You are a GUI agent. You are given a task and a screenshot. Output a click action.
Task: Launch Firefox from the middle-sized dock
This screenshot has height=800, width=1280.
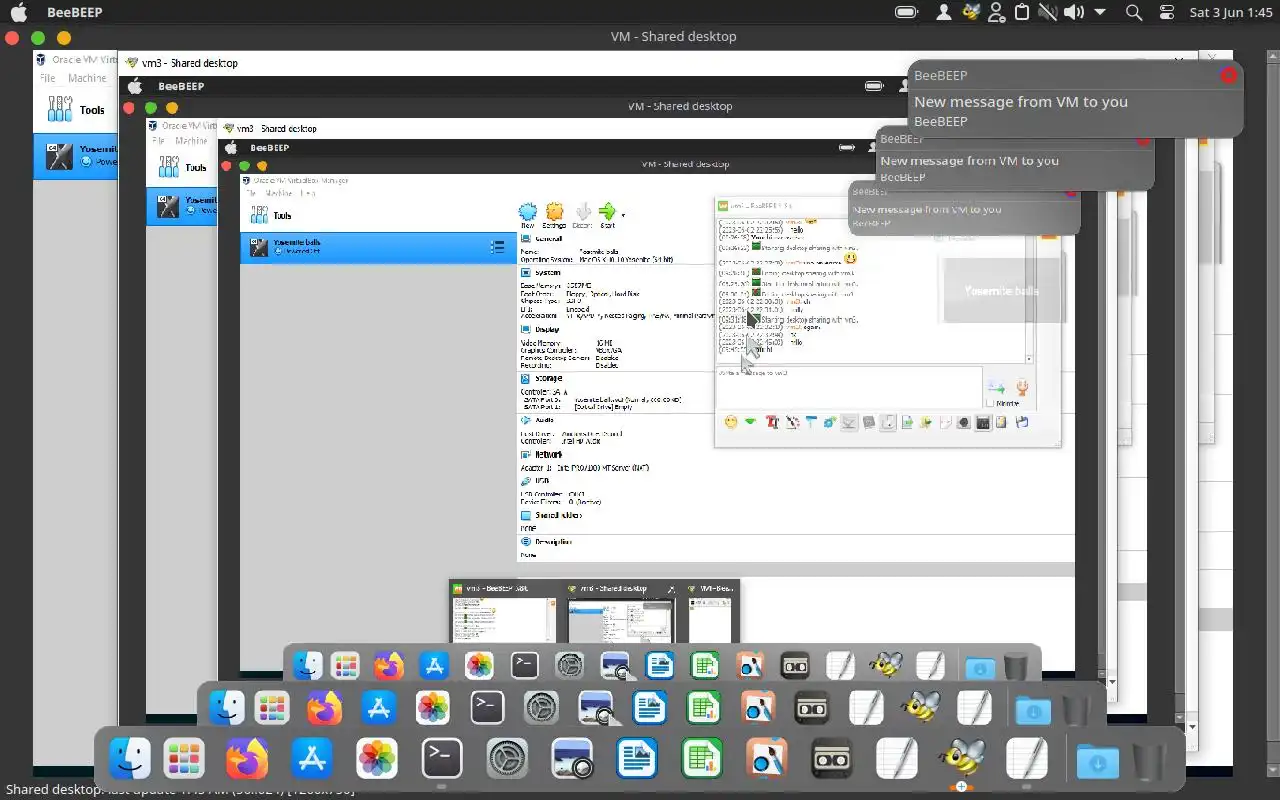coord(324,708)
